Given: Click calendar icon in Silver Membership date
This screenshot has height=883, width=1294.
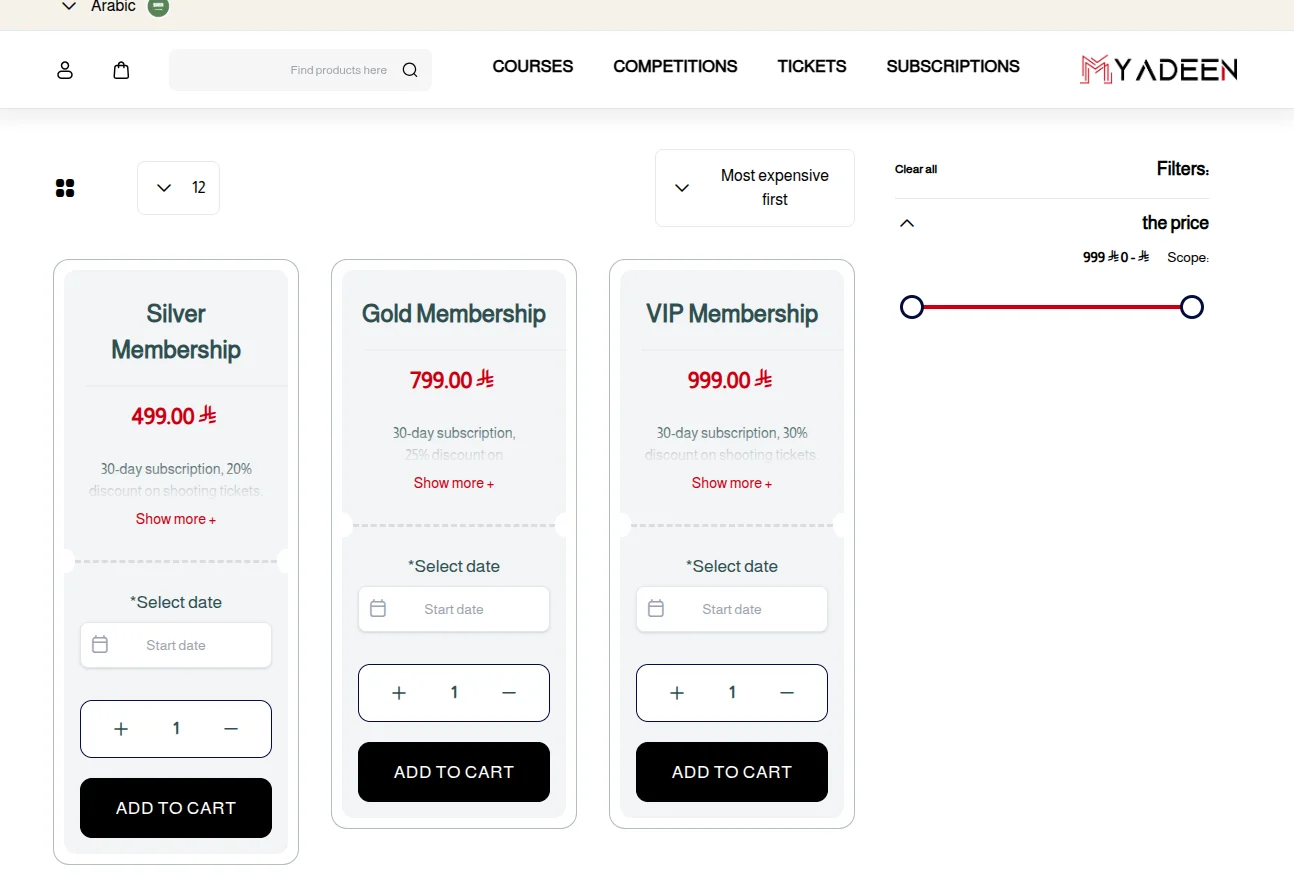Looking at the screenshot, I should (100, 645).
